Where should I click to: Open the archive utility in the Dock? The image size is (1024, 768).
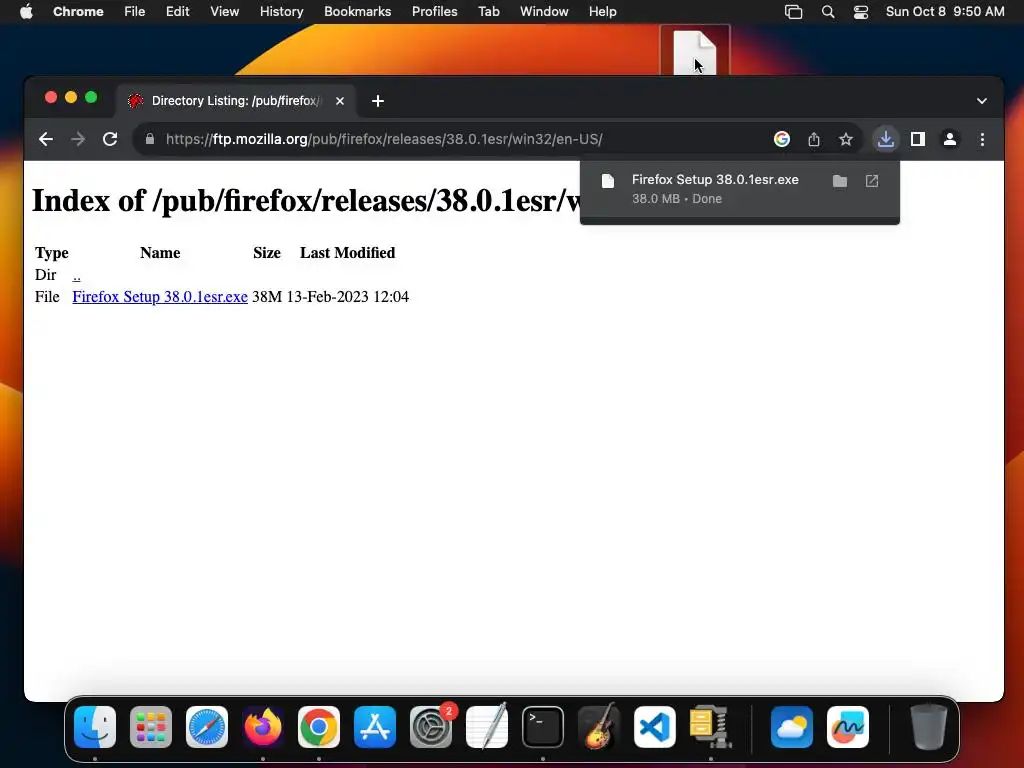711,727
